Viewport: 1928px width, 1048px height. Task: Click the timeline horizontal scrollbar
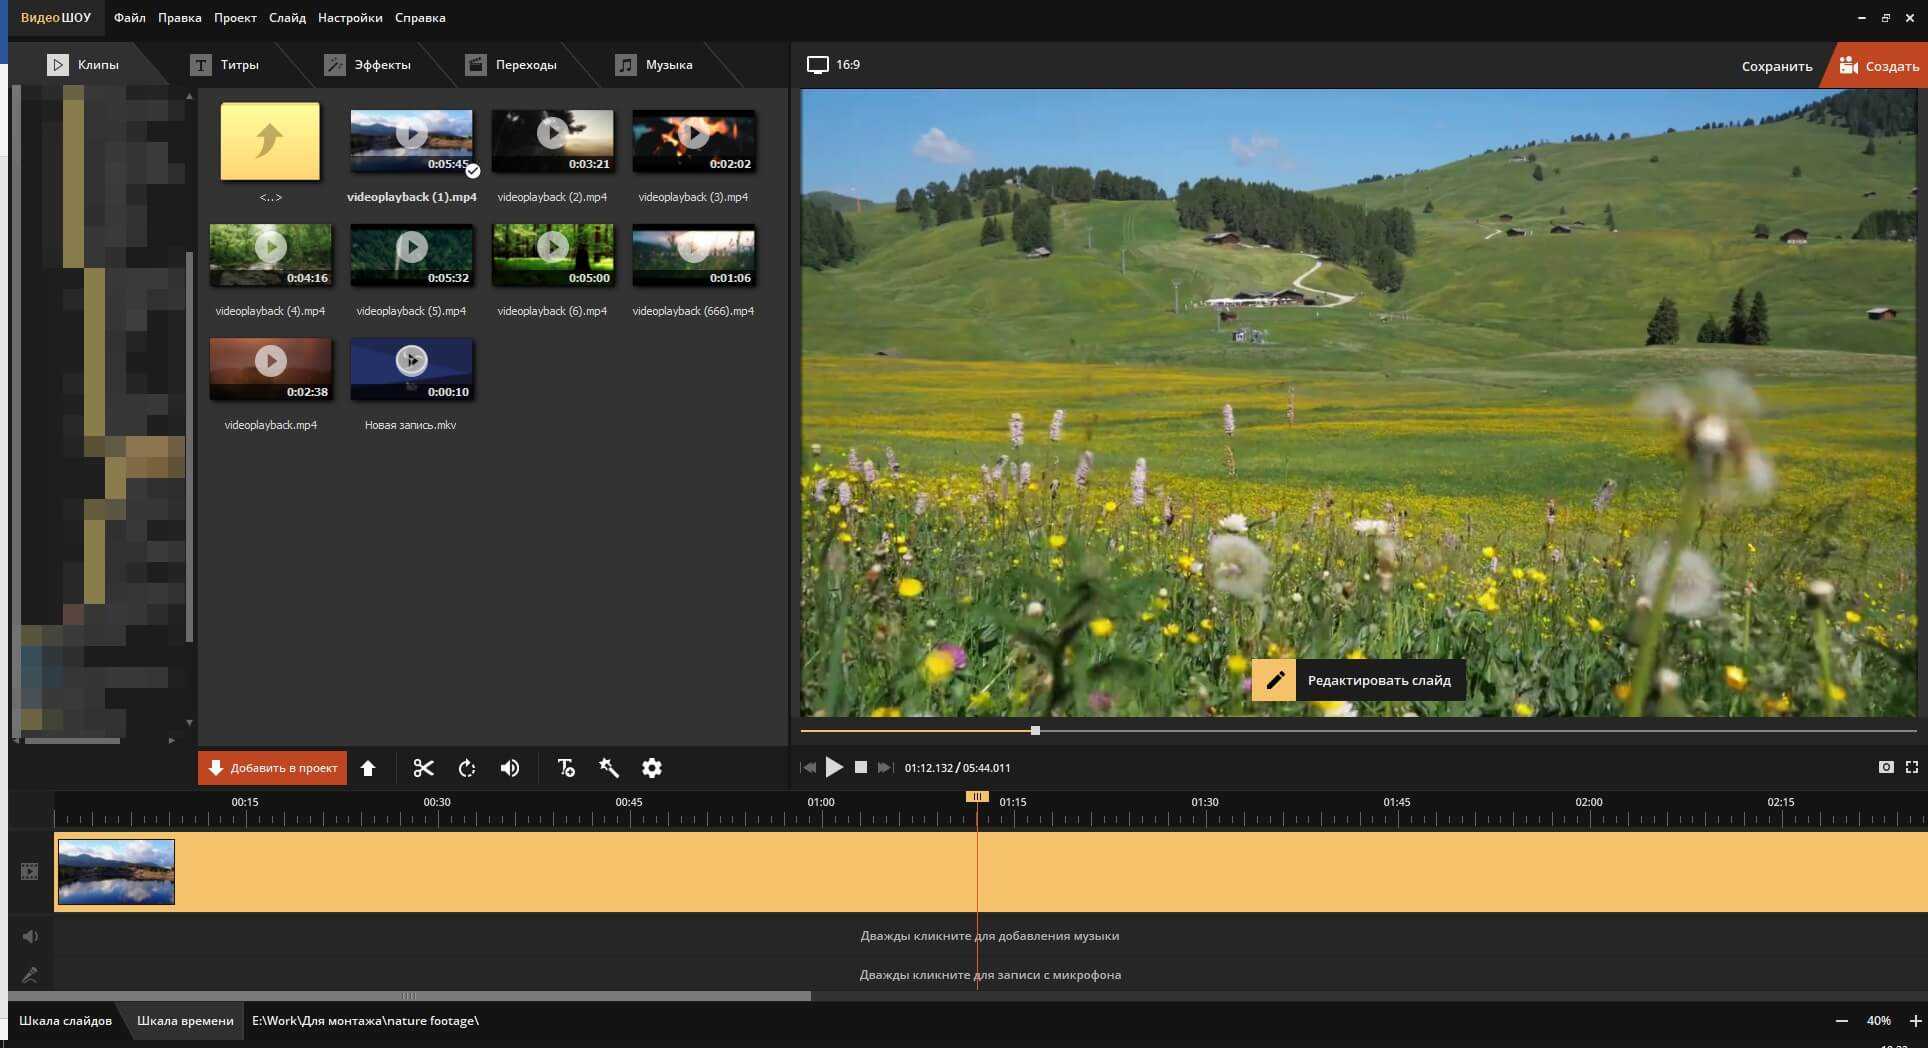pos(409,996)
